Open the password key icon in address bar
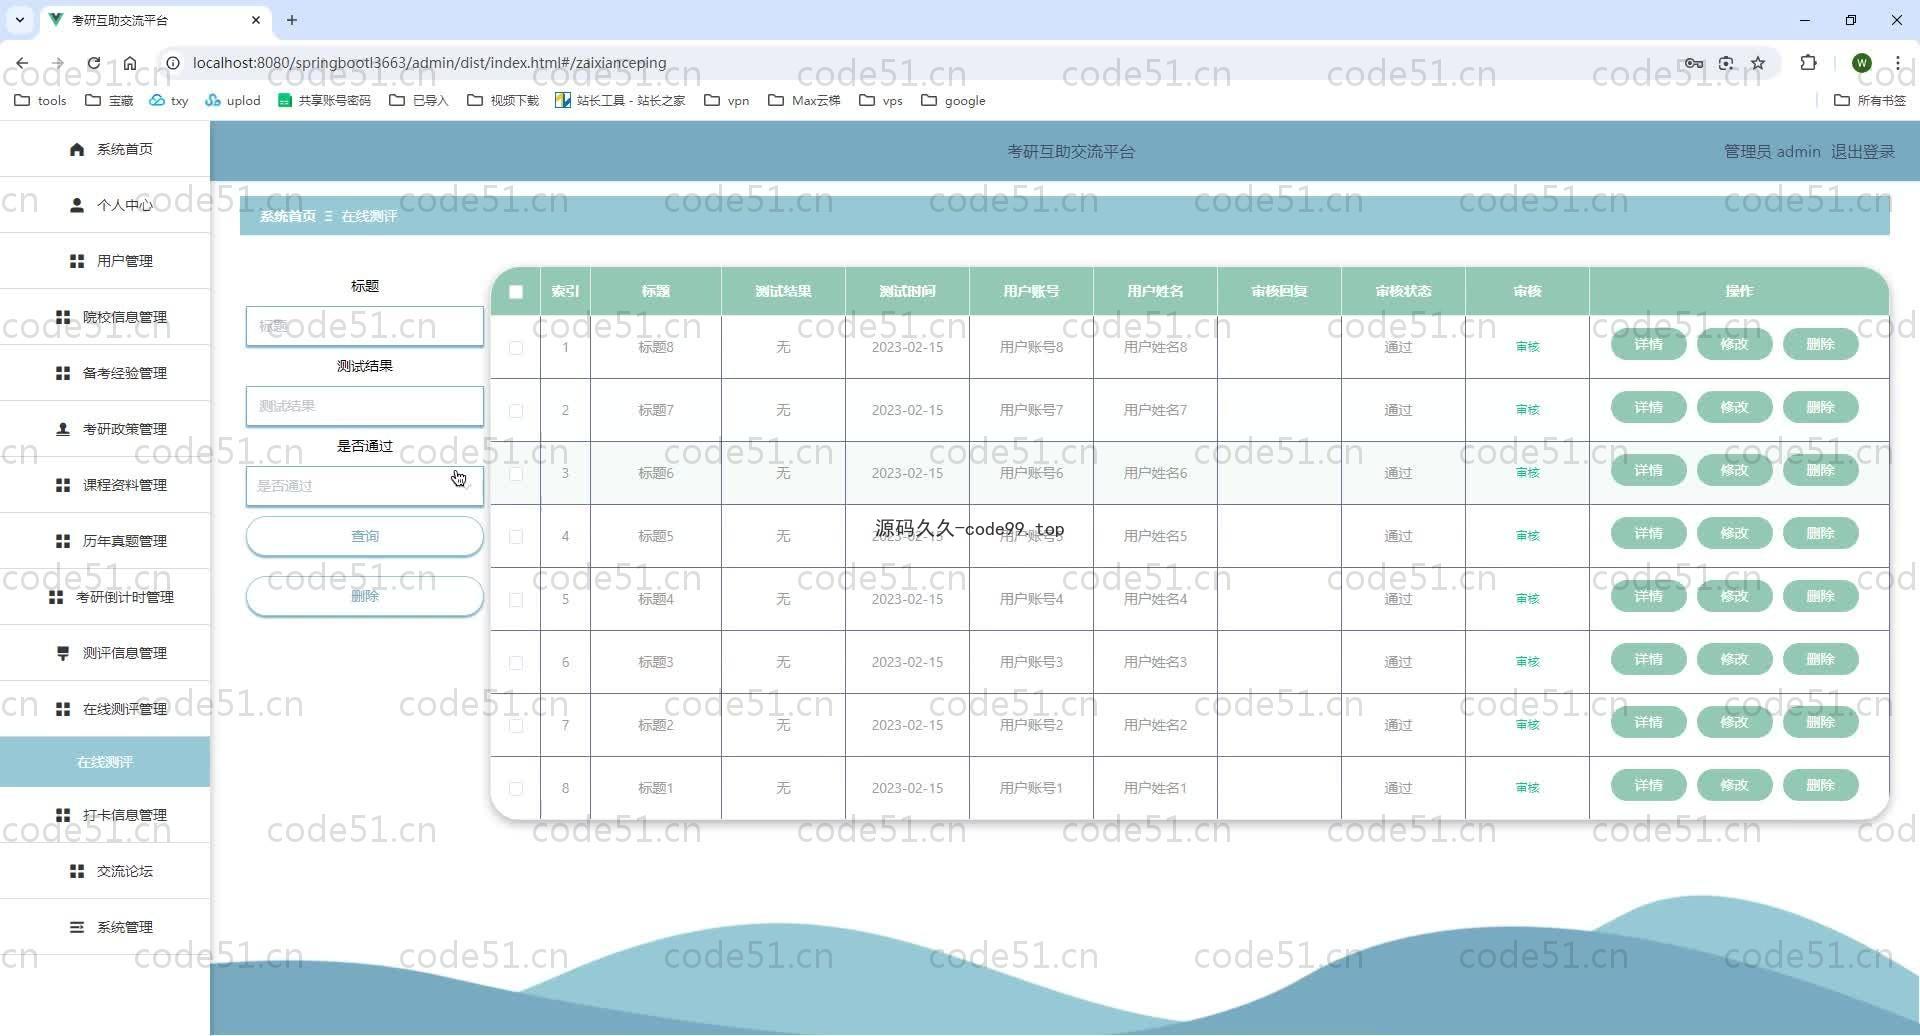Image resolution: width=1920 pixels, height=1036 pixels. point(1694,63)
